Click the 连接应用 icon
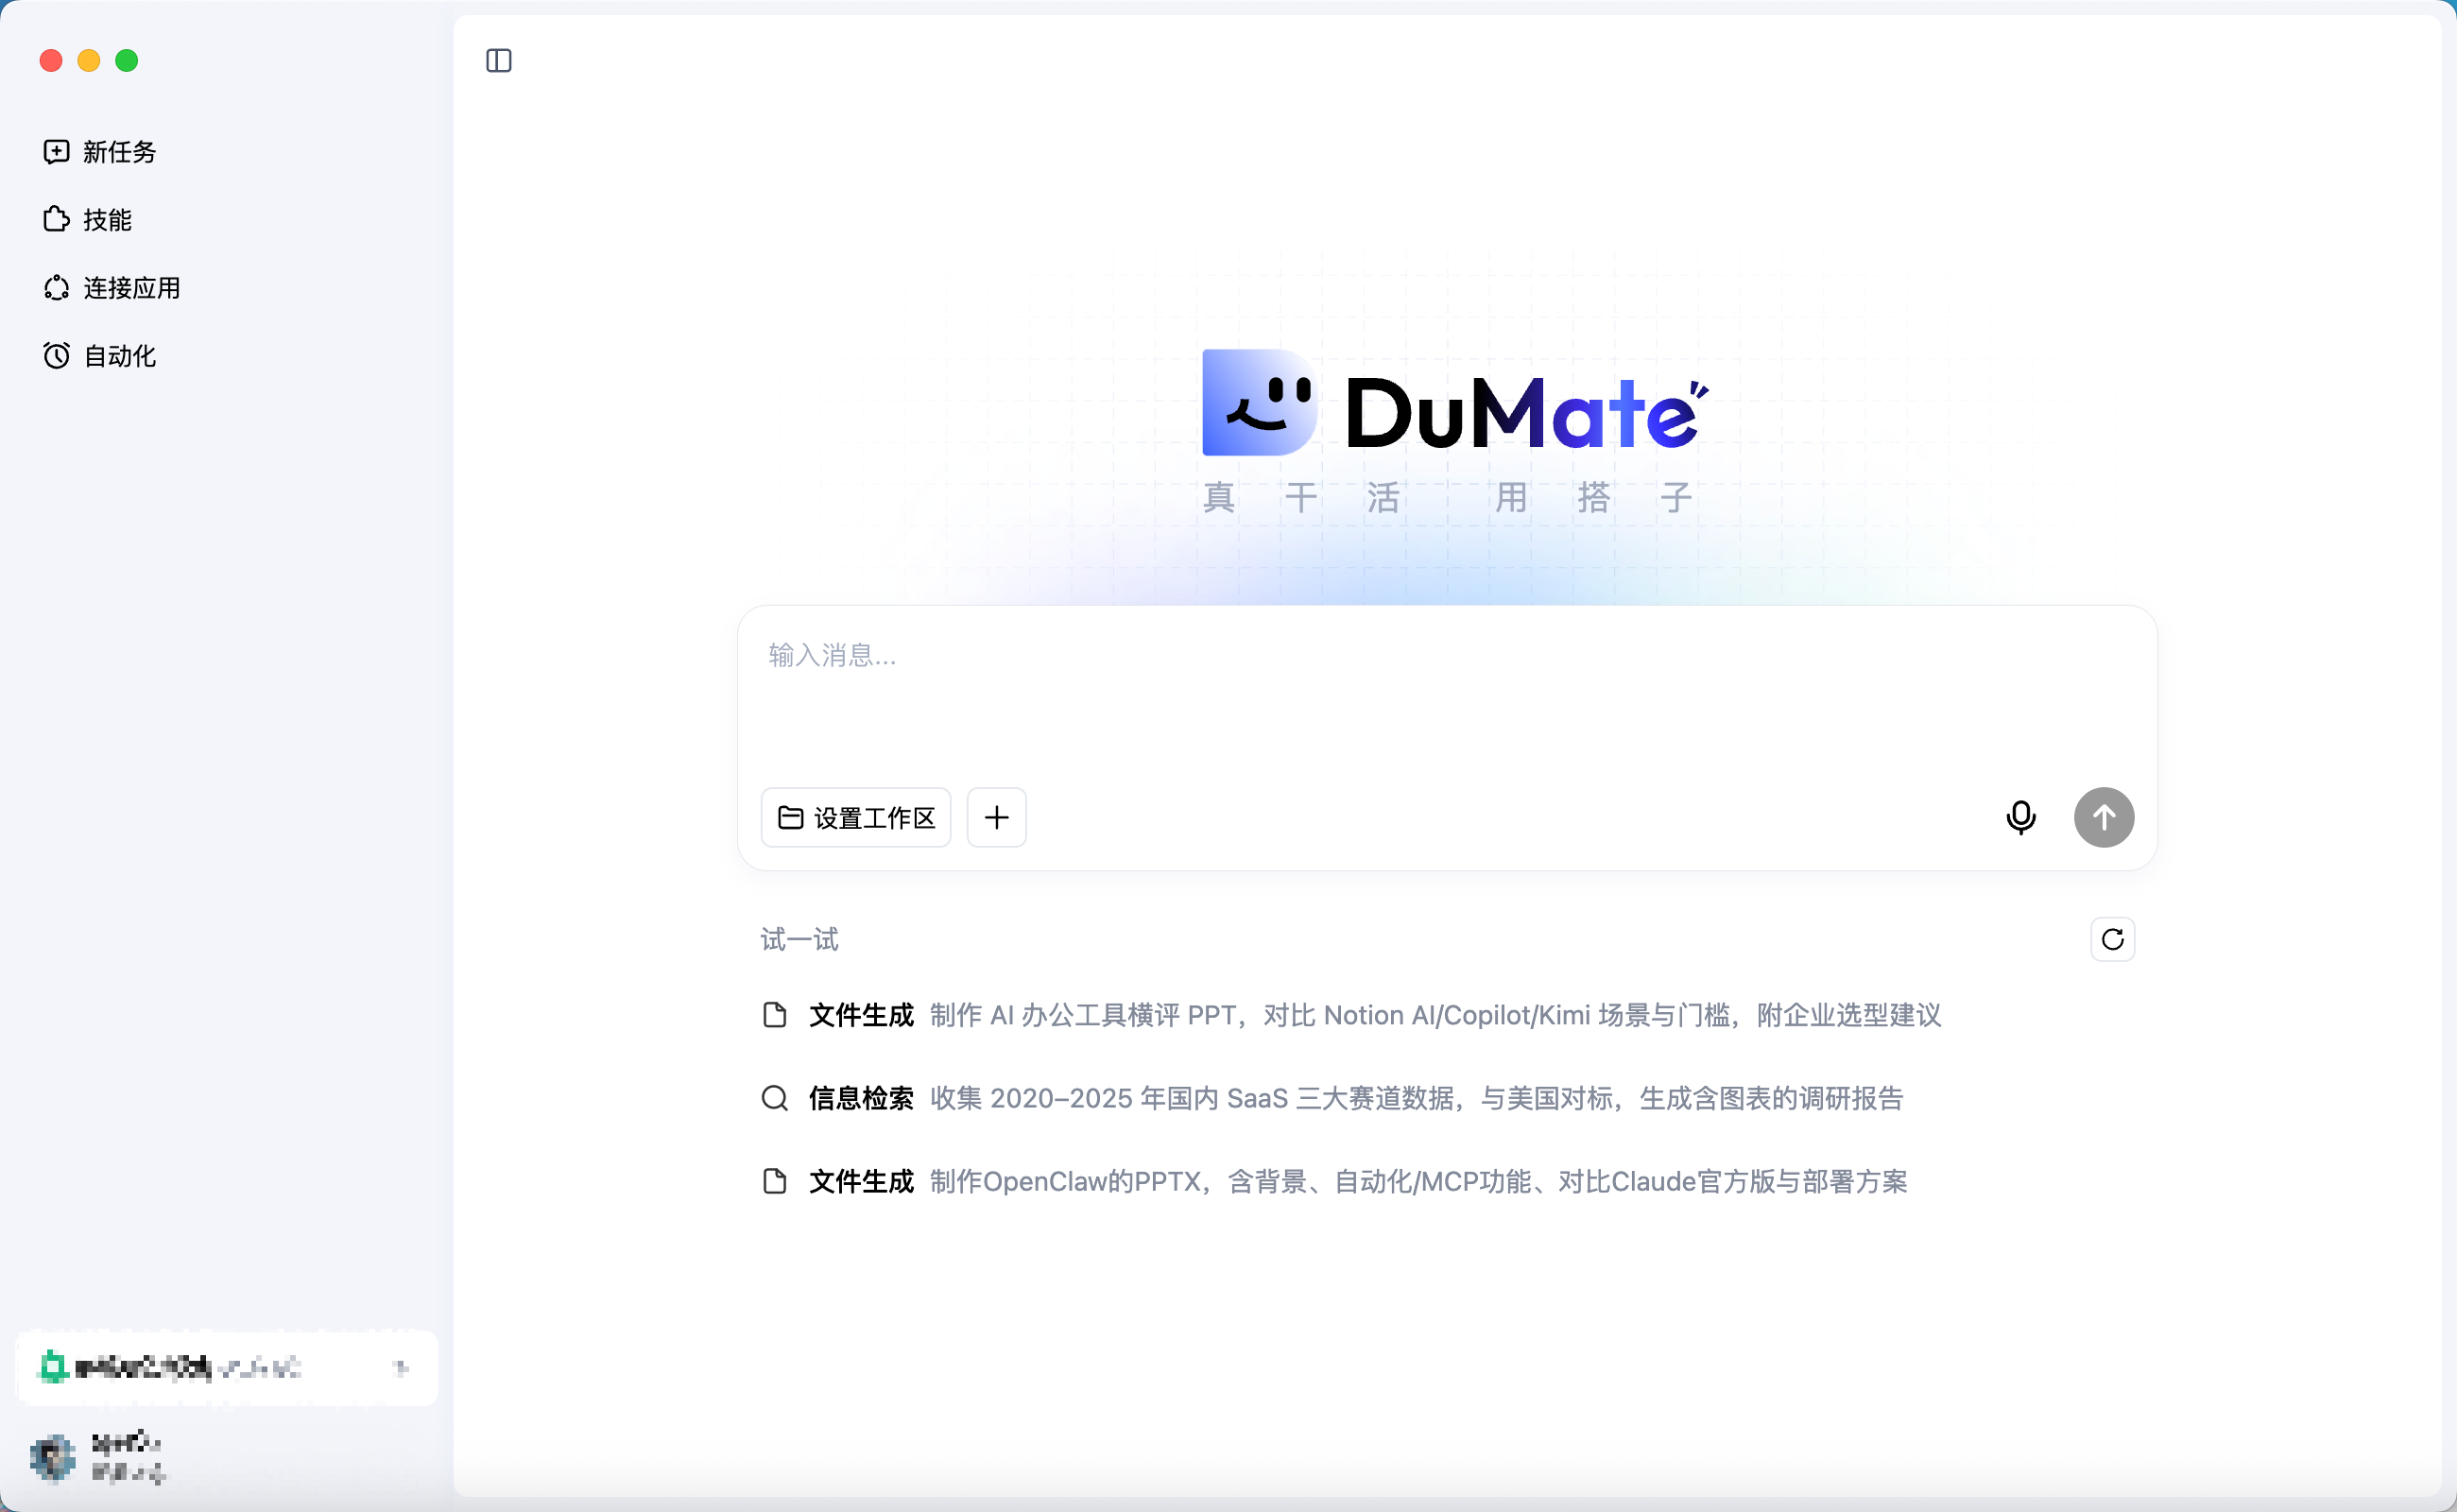Screen dimensions: 2457x1512 click(x=56, y=288)
